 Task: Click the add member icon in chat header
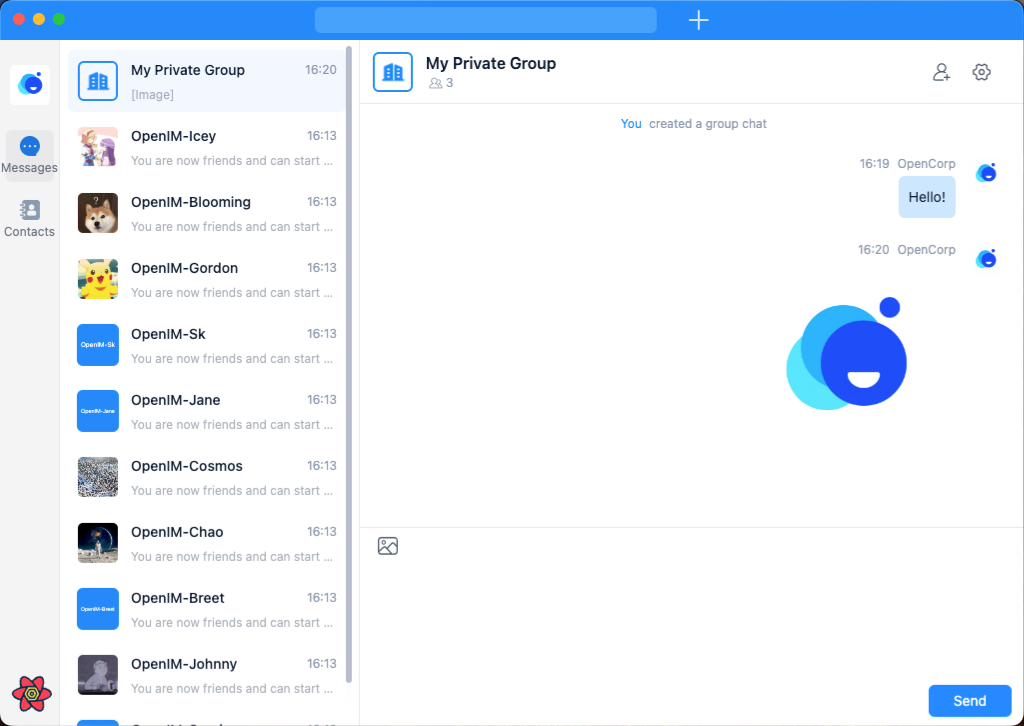pos(941,72)
